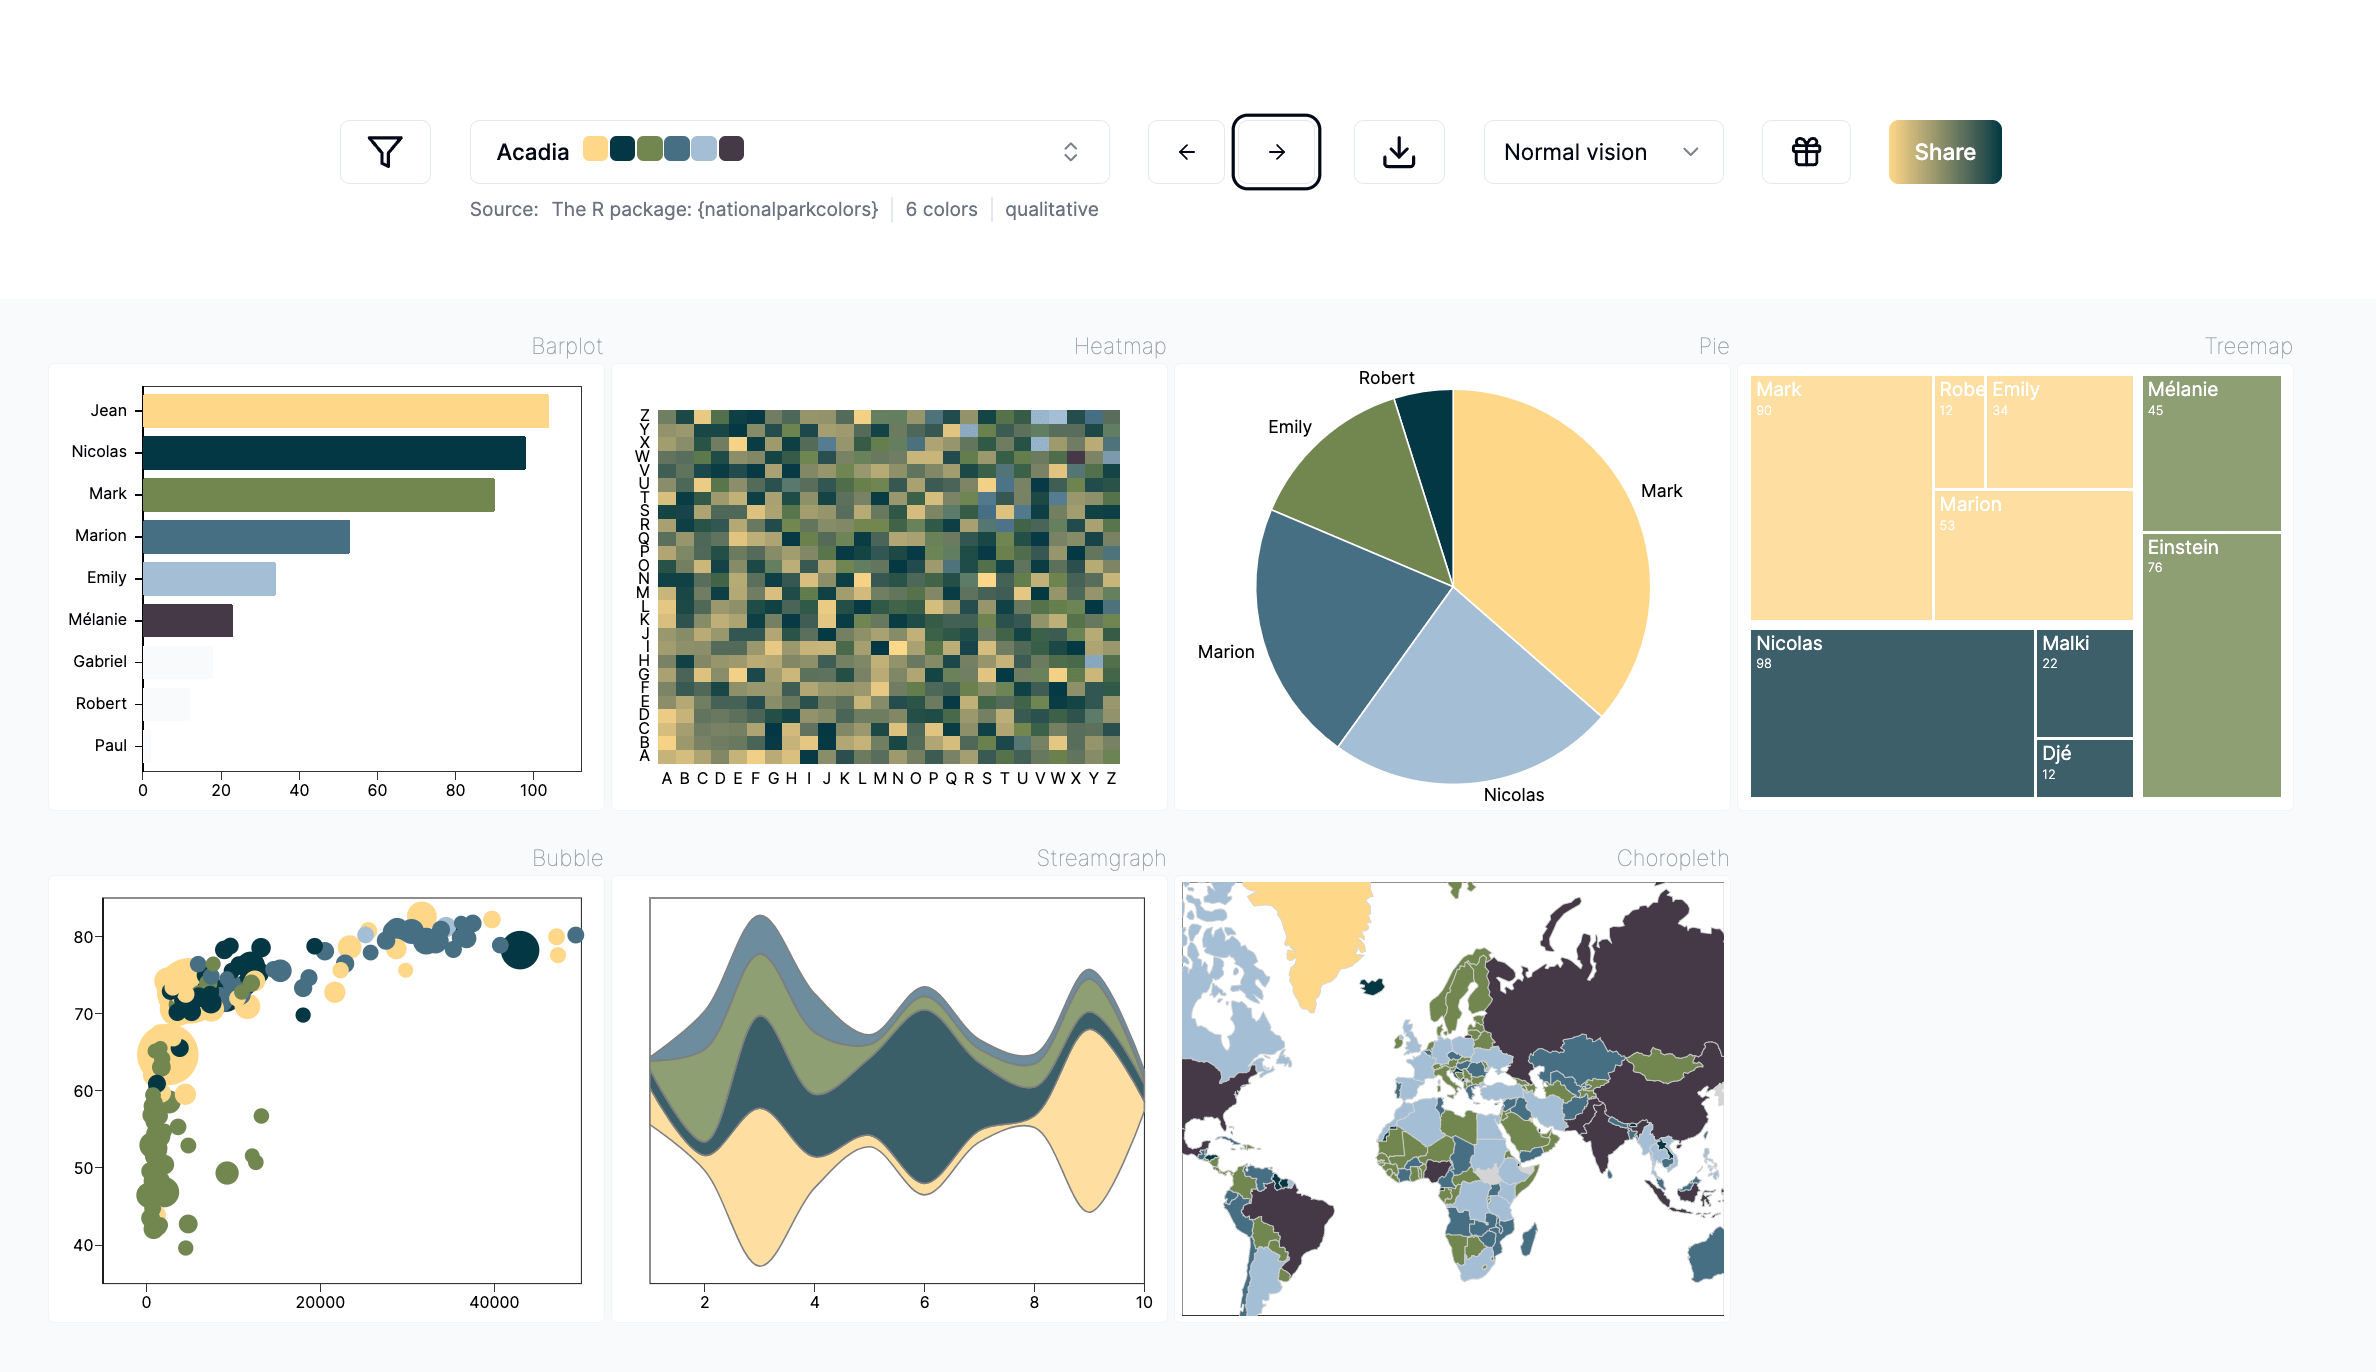Click the palette selector up-down chevrons
Image resolution: width=2376 pixels, height=1372 pixels.
1070,152
